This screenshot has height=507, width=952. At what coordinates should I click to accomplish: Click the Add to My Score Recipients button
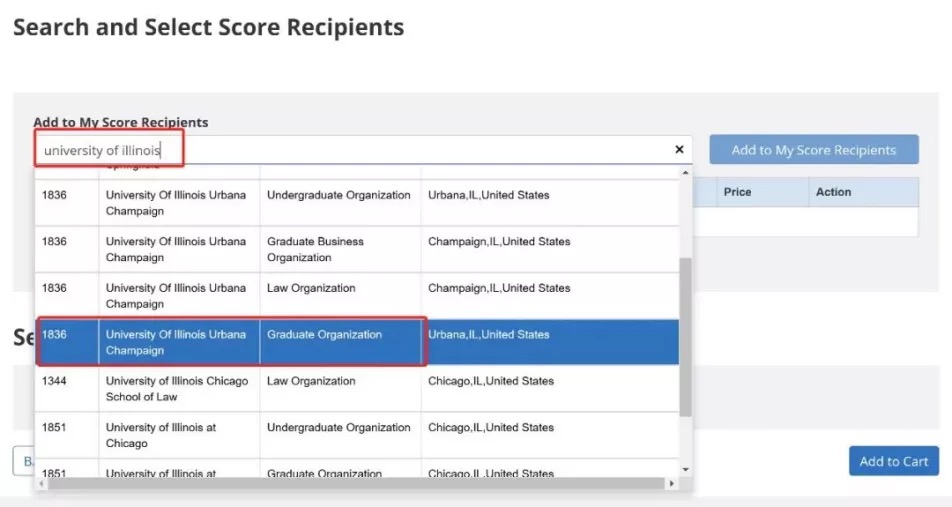[x=814, y=150]
